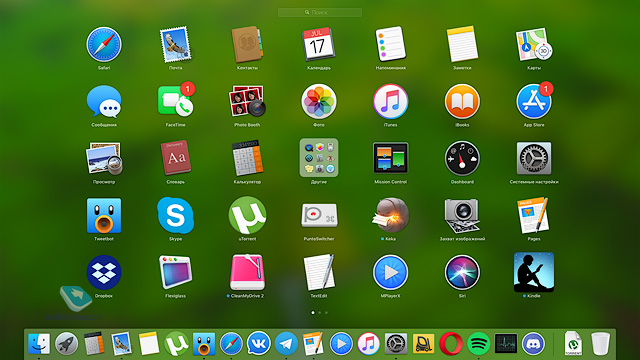This screenshot has height=360, width=640.
Task: Open Calculator in the Dock
Action: pyautogui.click(x=94, y=344)
